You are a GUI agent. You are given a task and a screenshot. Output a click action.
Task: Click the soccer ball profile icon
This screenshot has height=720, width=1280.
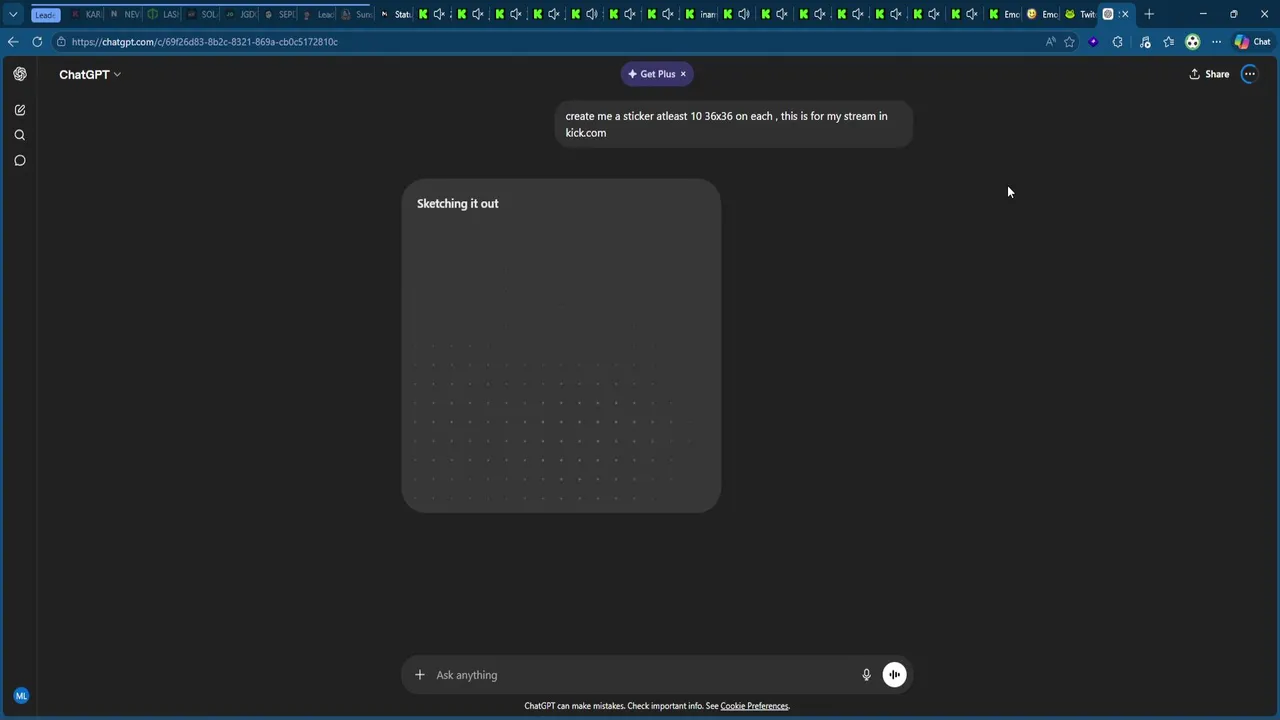tap(1192, 42)
